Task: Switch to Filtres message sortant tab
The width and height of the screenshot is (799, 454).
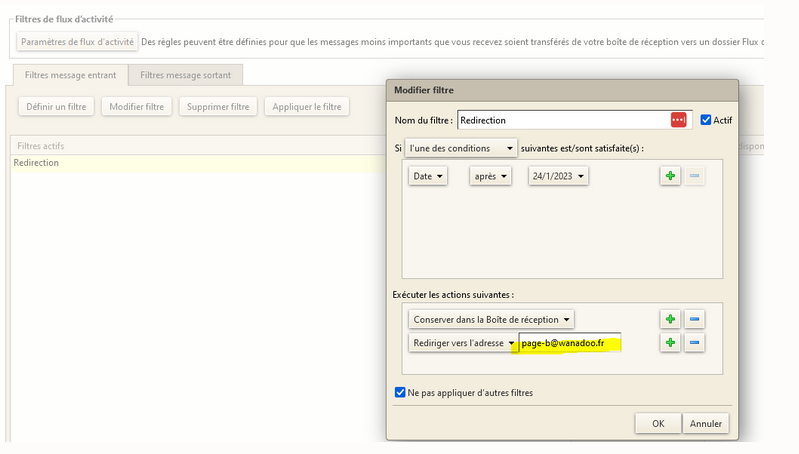Action: point(185,75)
